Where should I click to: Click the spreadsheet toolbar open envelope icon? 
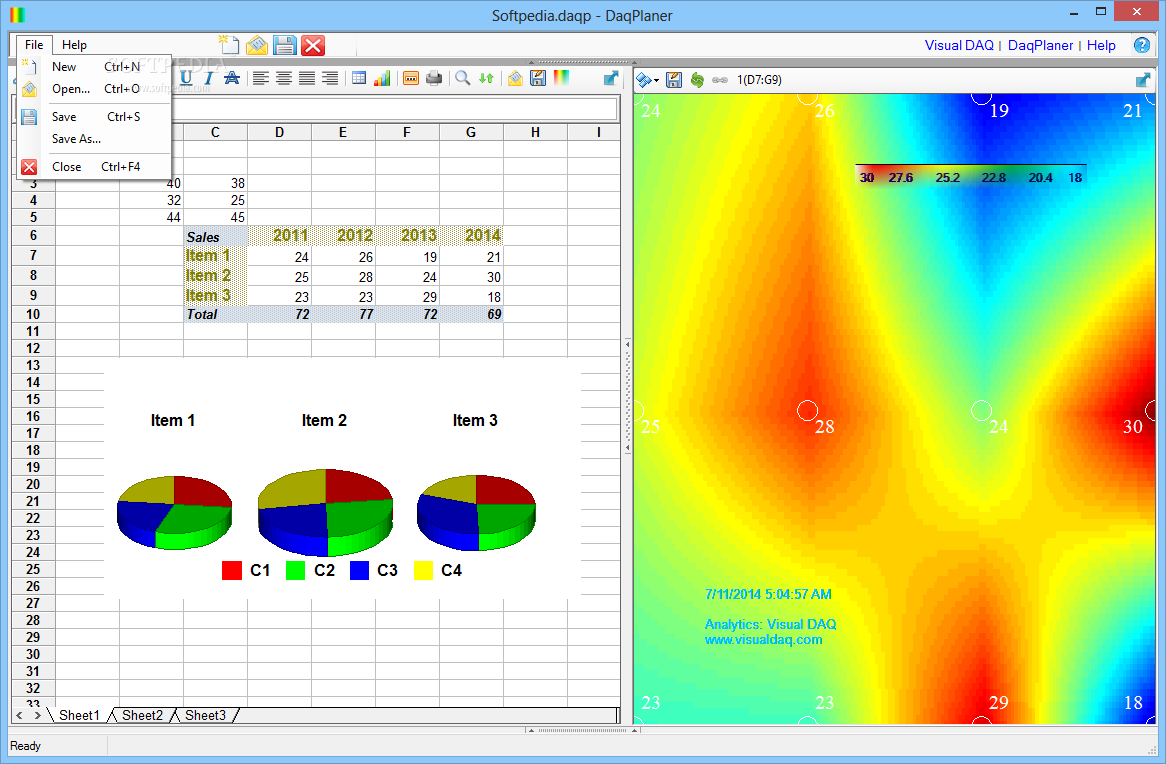tap(515, 78)
